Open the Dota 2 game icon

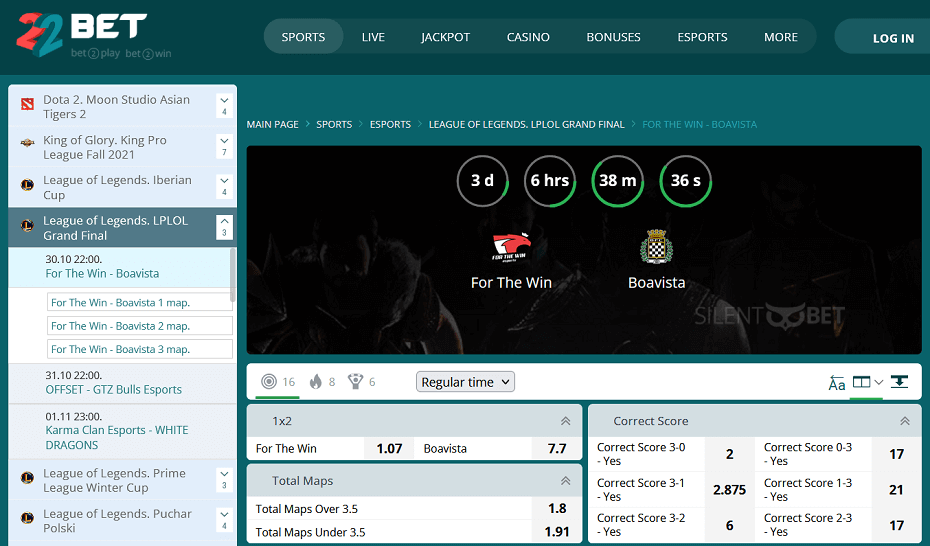27,104
